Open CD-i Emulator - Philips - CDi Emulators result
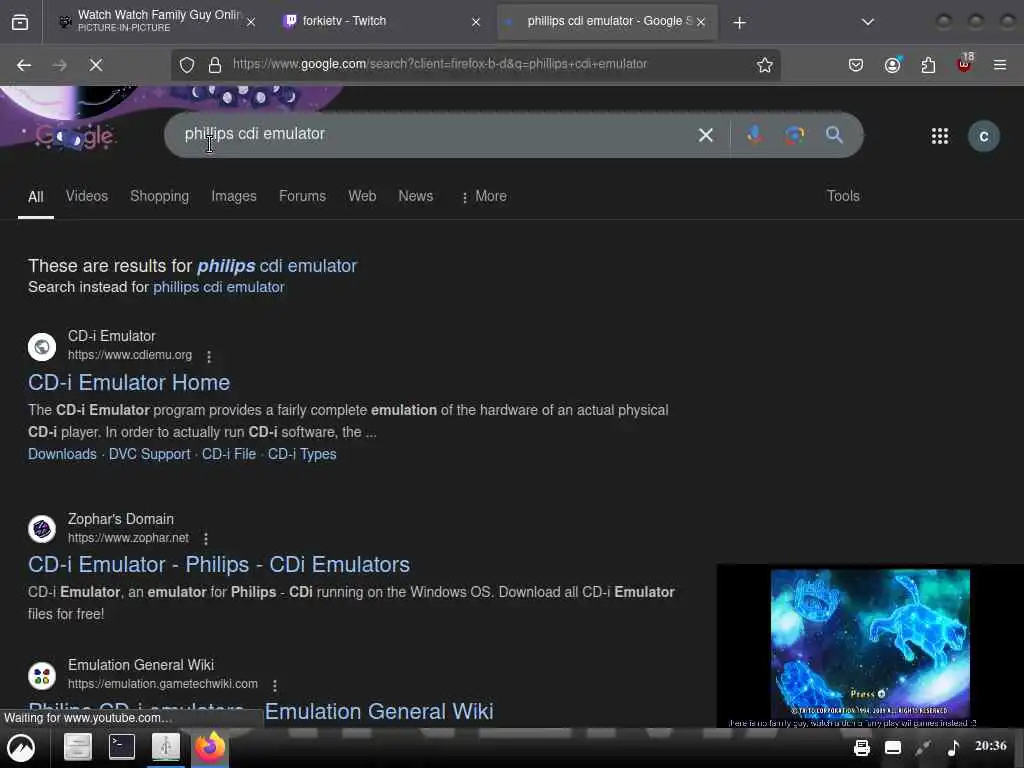The height and width of the screenshot is (768, 1024). point(219,564)
